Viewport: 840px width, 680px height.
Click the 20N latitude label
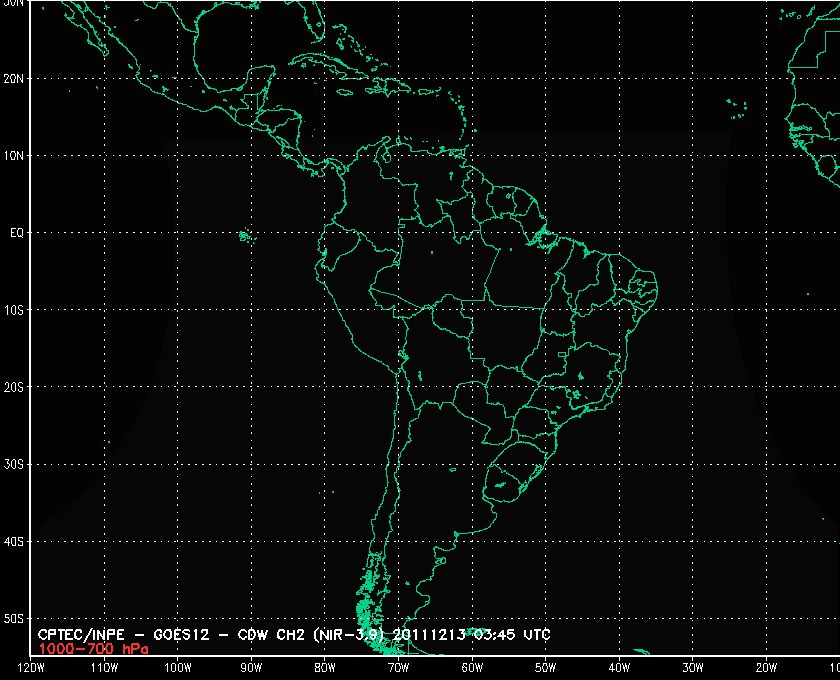(x=14, y=78)
